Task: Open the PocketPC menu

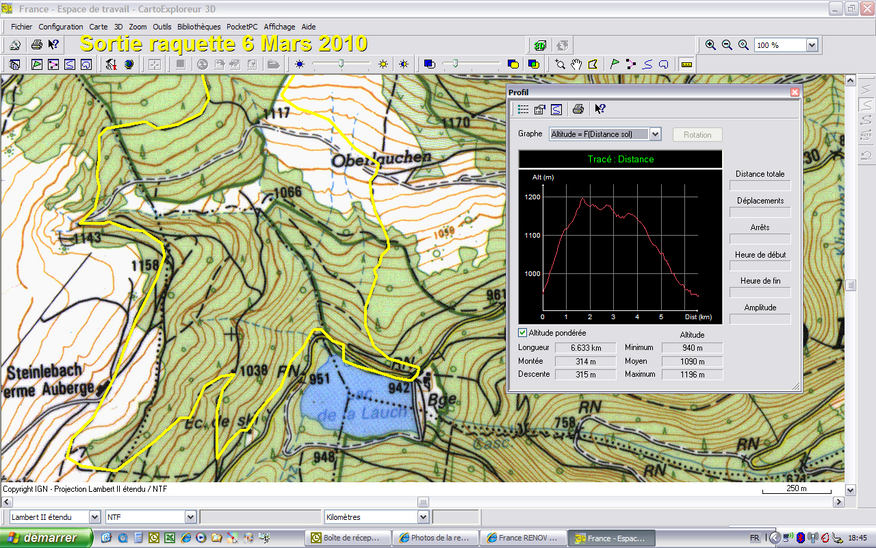Action: click(242, 26)
